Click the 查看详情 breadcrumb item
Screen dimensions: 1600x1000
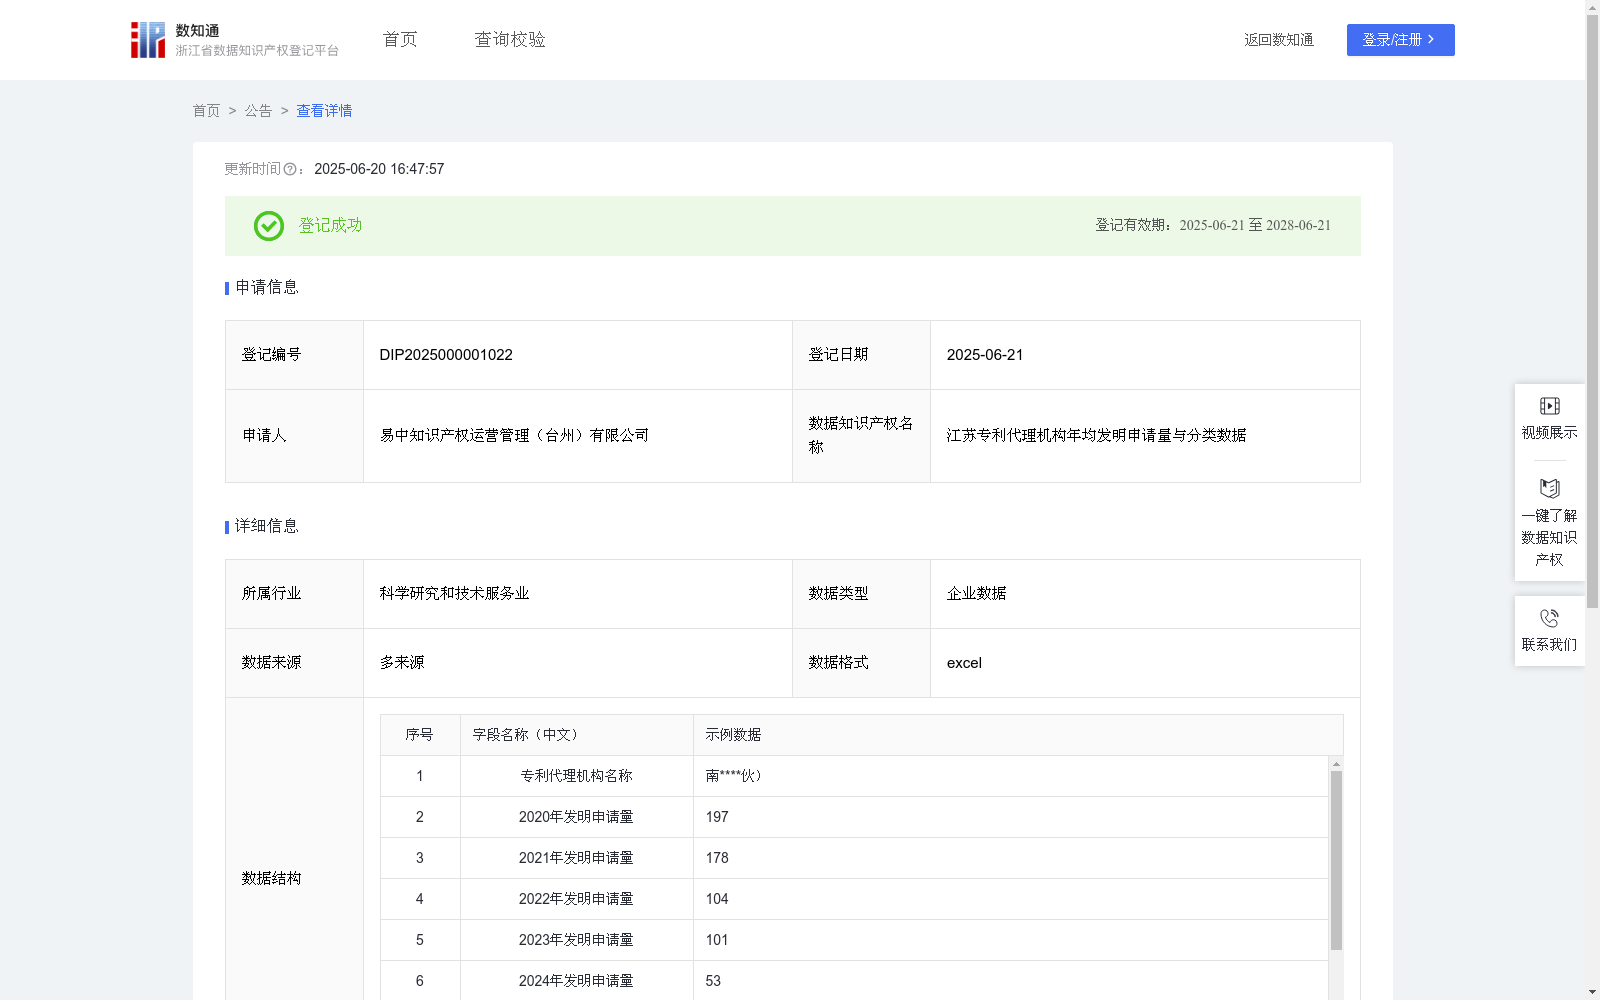click(x=324, y=111)
